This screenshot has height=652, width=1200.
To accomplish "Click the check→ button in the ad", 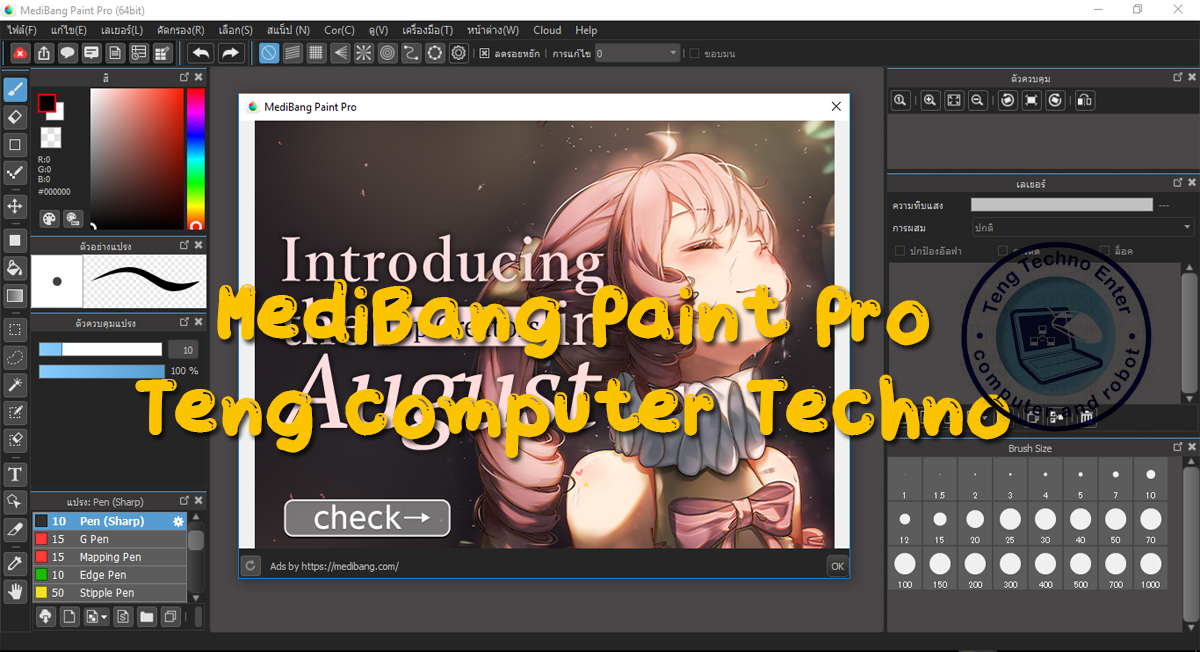I will [x=367, y=518].
